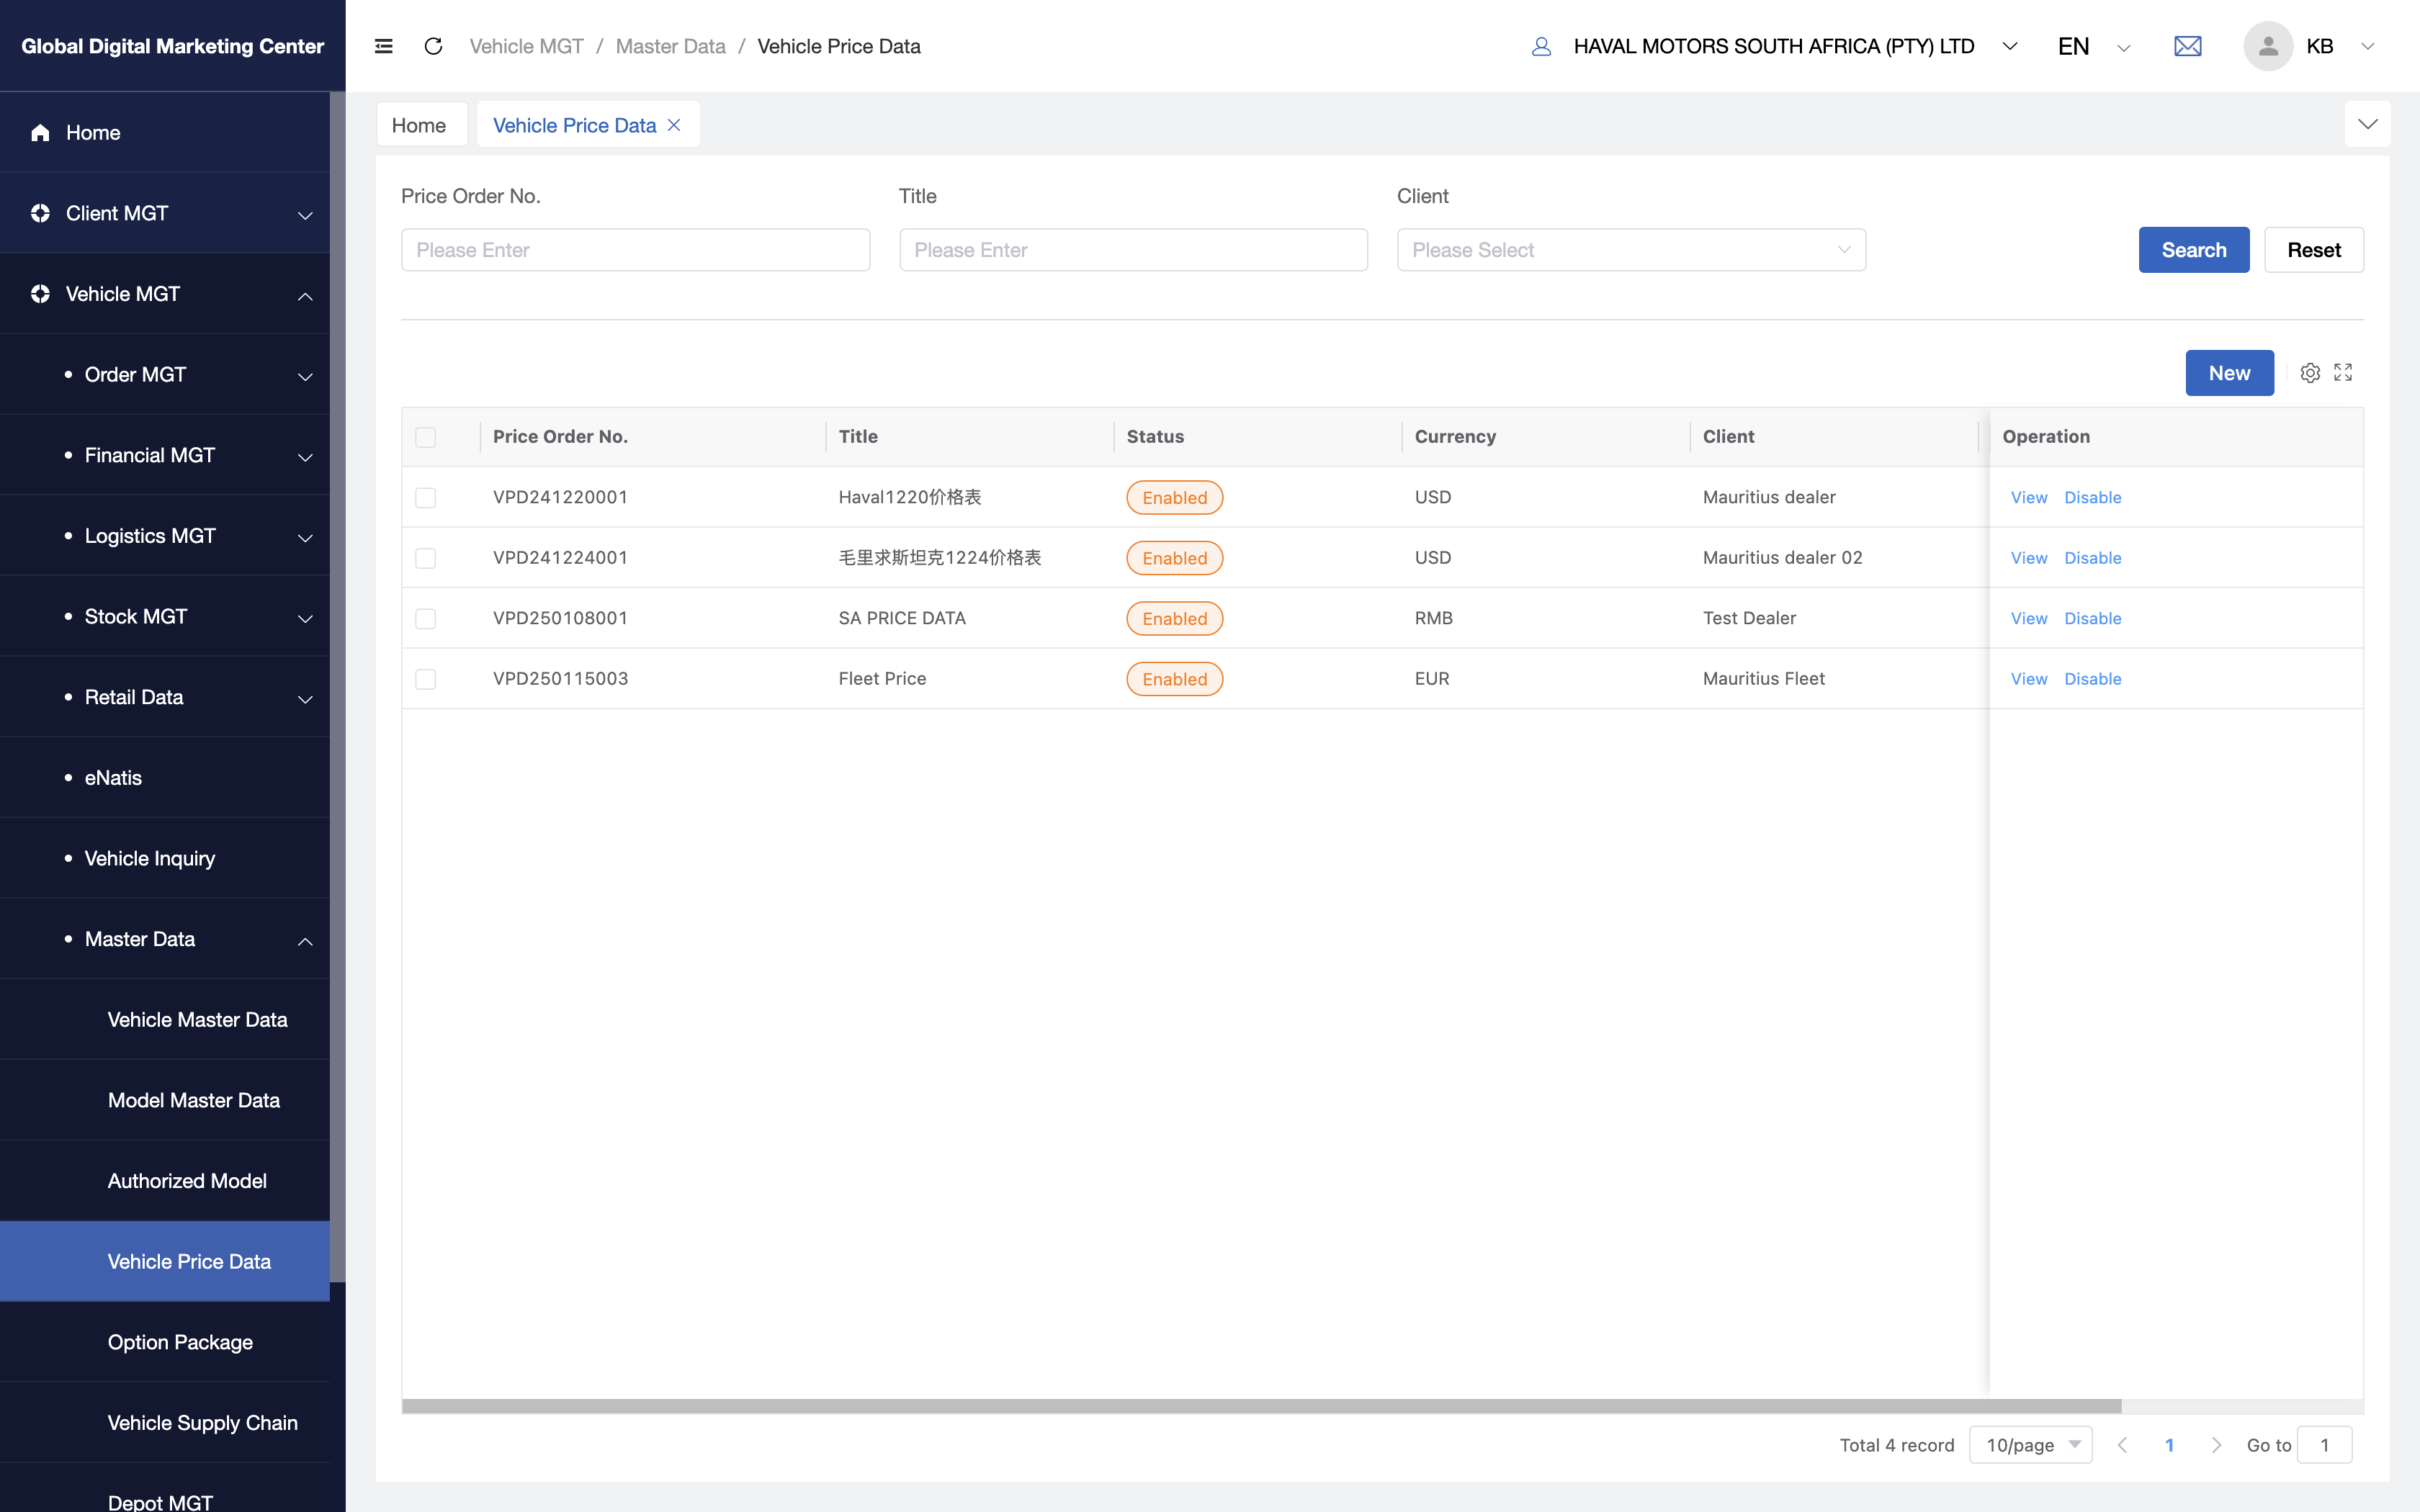Screen dimensions: 2420x1512
Task: Click the New button
Action: click(2229, 373)
